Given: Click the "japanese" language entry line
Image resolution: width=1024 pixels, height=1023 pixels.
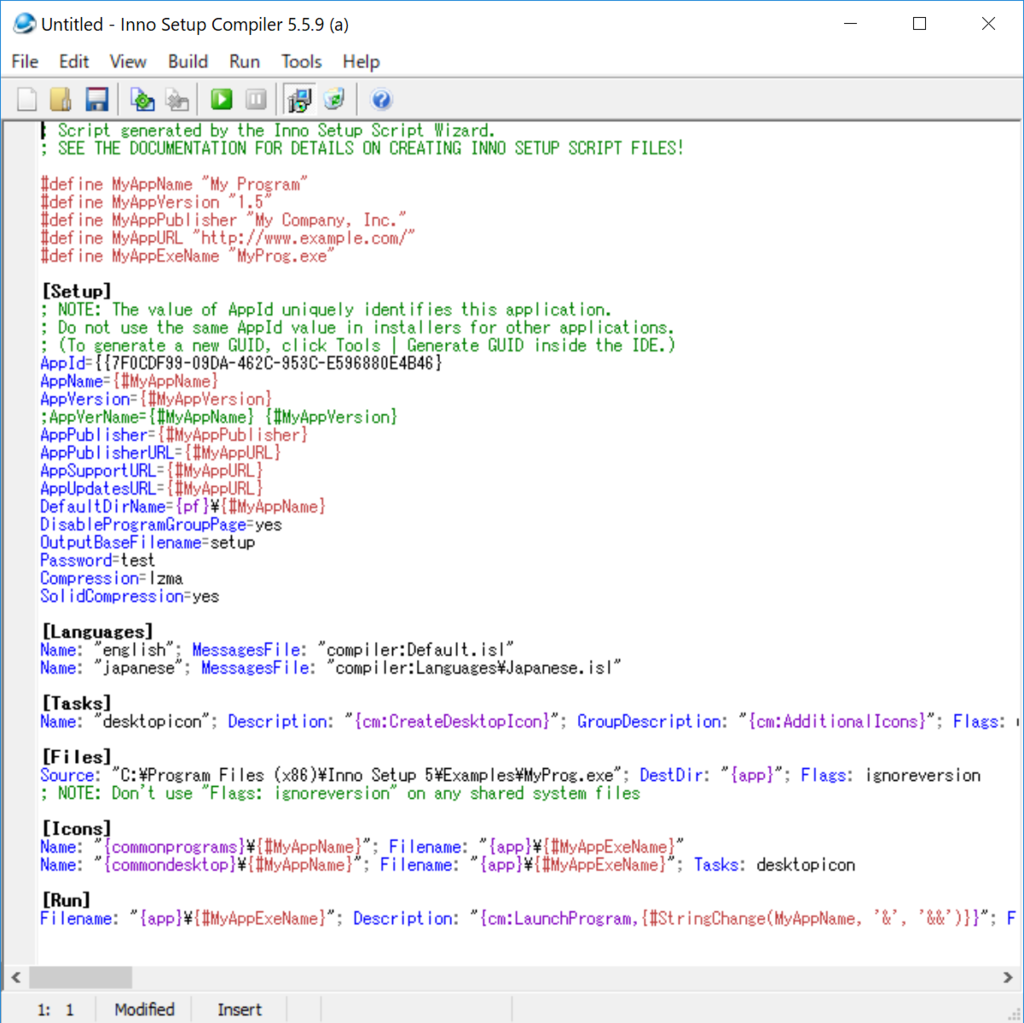Looking at the screenshot, I should click(x=330, y=668).
